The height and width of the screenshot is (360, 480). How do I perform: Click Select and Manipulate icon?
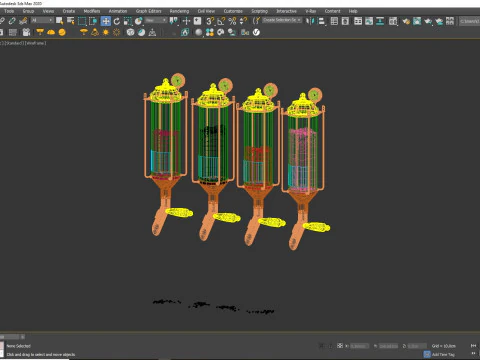point(186,21)
